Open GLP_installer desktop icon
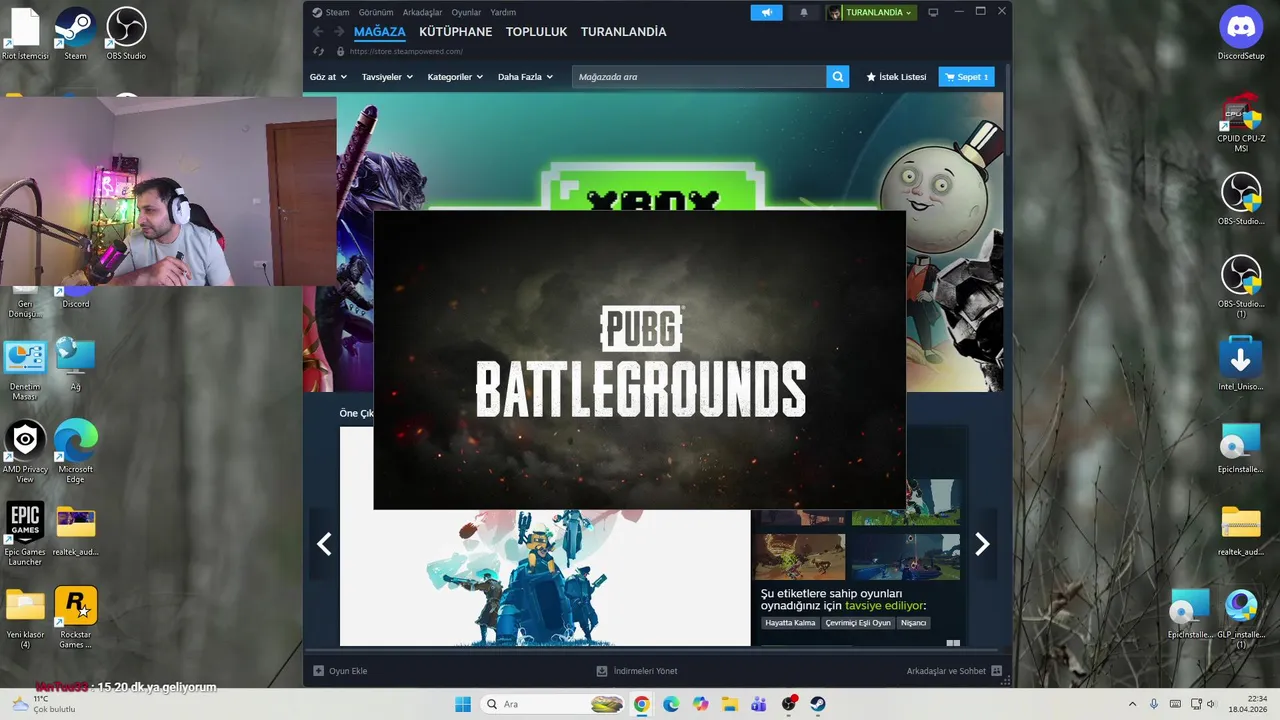Viewport: 1280px width, 720px height. coord(1241,617)
